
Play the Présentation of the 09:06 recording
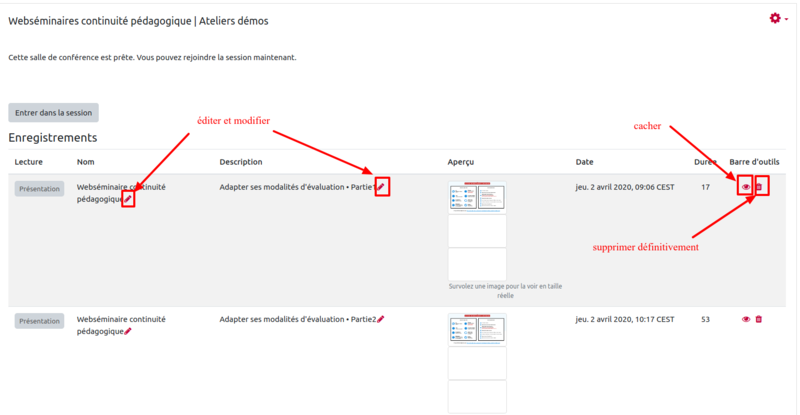pyautogui.click(x=39, y=188)
